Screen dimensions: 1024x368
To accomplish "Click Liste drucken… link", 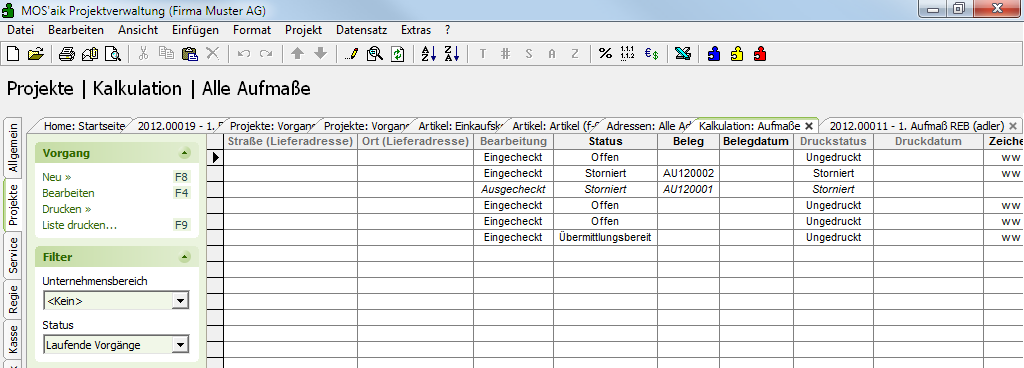I will [x=80, y=225].
